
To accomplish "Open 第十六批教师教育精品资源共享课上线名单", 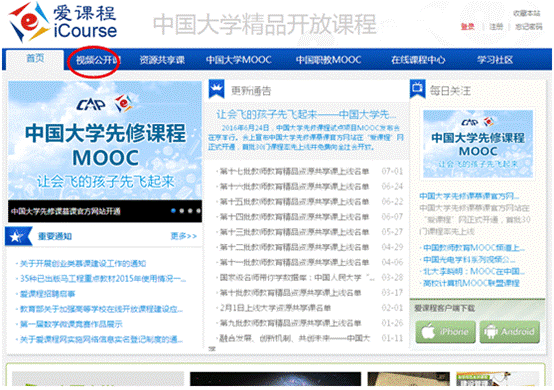I will [x=294, y=187].
